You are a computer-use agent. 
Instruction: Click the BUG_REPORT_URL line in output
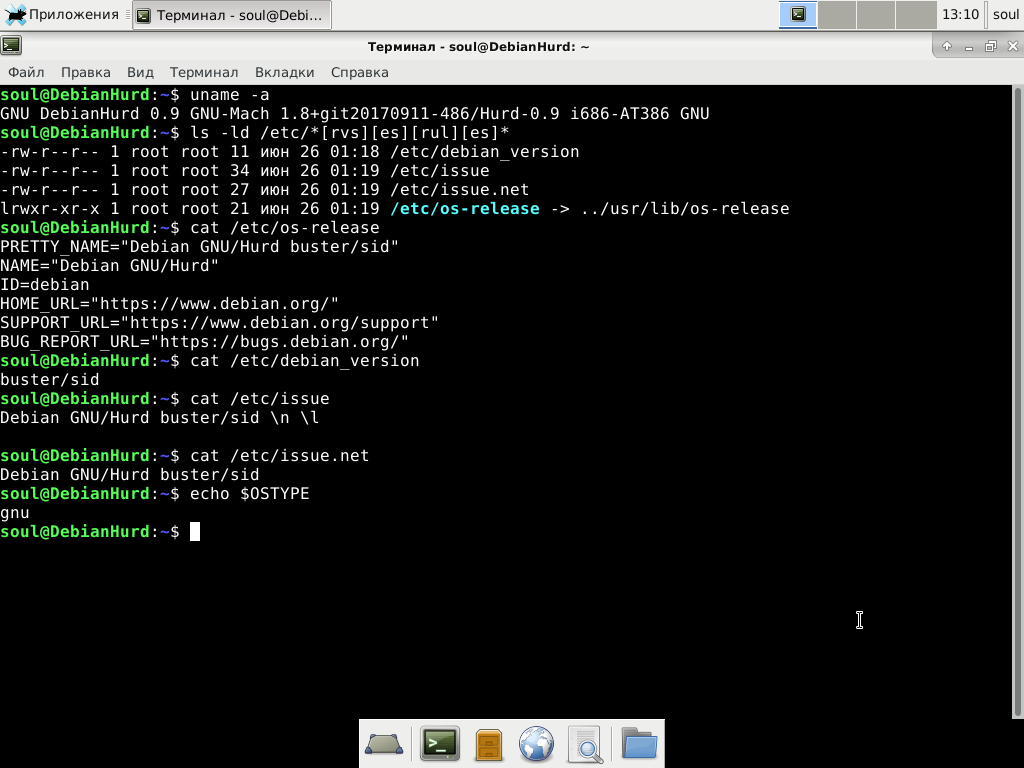point(204,342)
